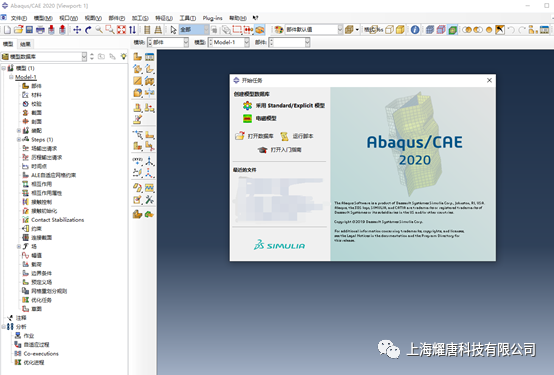
Task: Select the shaded render style icon
Action: click(x=400, y=30)
